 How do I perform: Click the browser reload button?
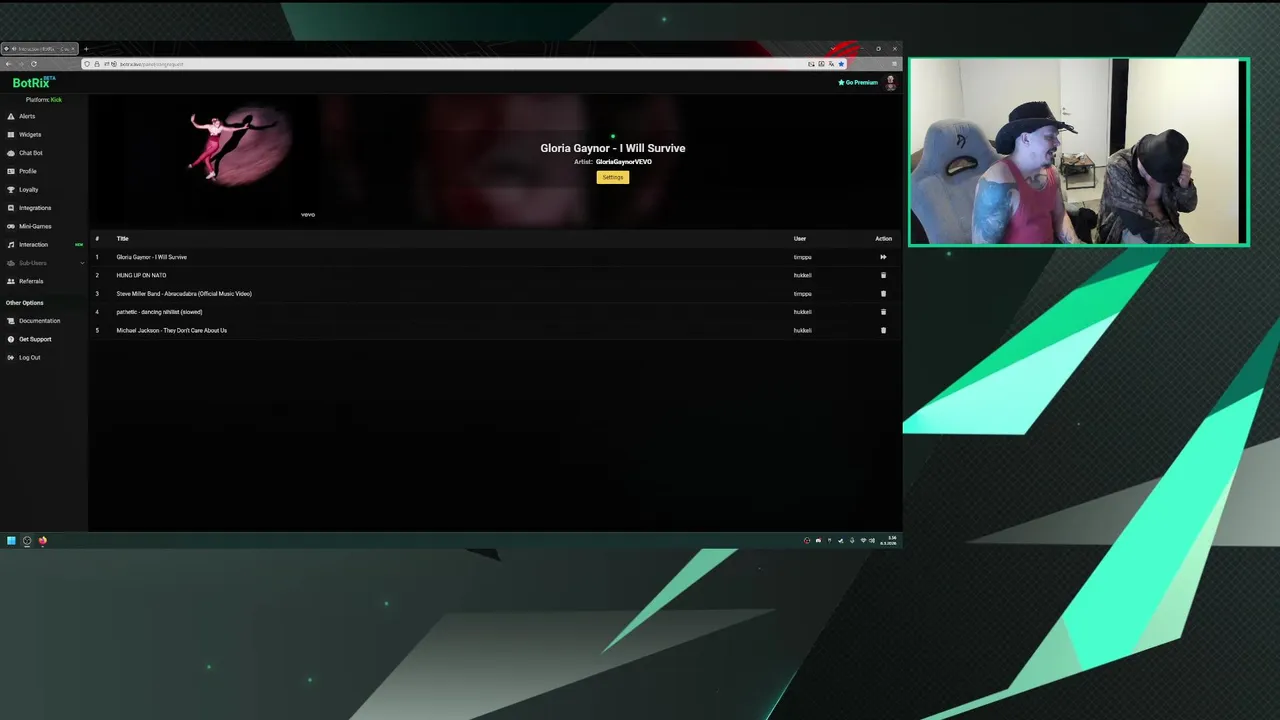coord(34,64)
